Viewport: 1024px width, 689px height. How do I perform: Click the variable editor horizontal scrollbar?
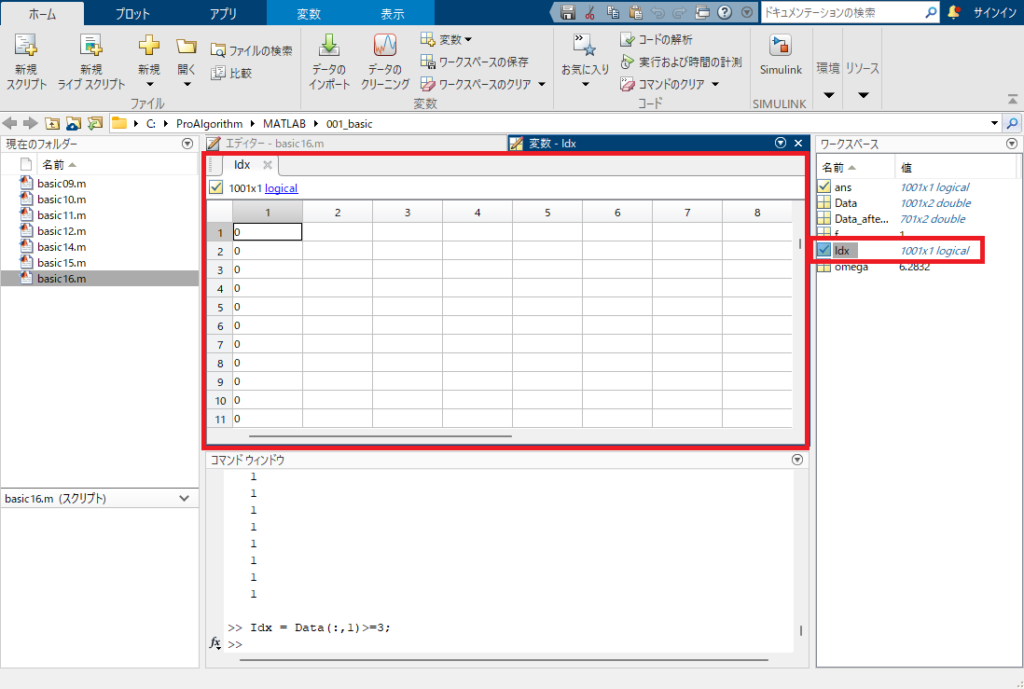(x=380, y=436)
